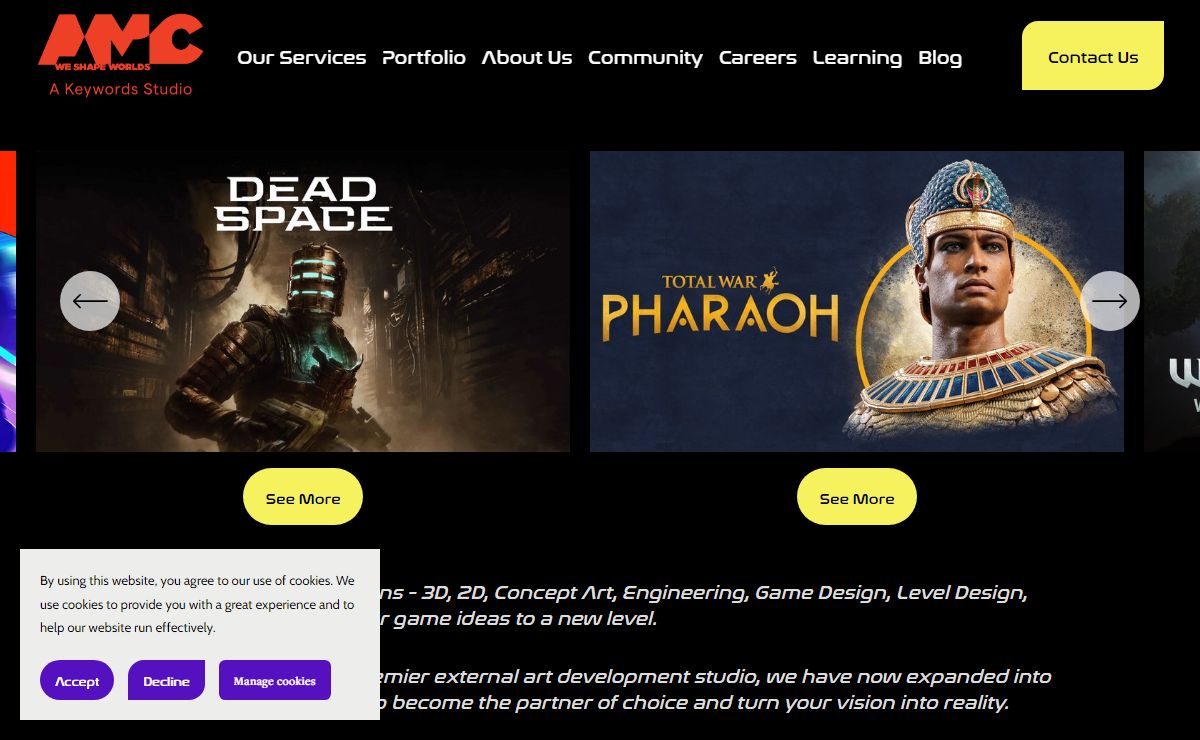Open the Dead Space project image

click(303, 301)
